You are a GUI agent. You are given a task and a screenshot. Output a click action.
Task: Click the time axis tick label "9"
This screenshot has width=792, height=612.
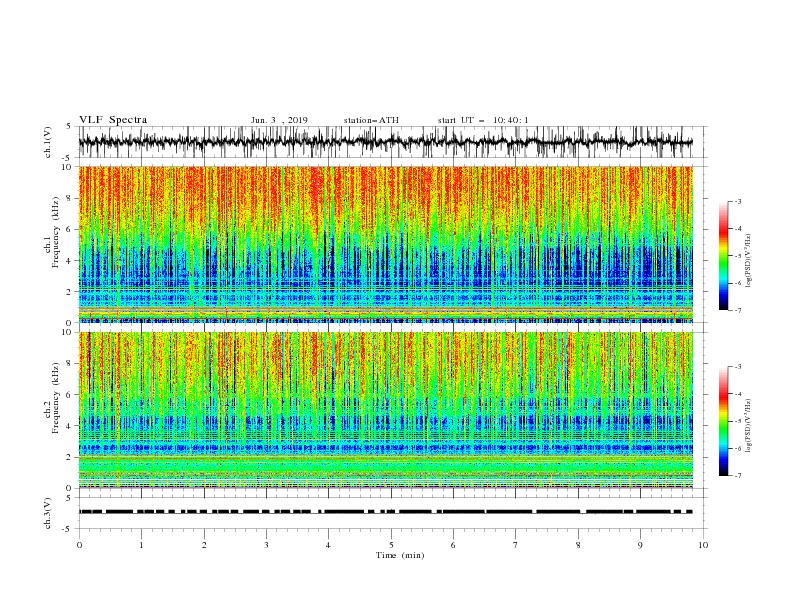point(640,545)
